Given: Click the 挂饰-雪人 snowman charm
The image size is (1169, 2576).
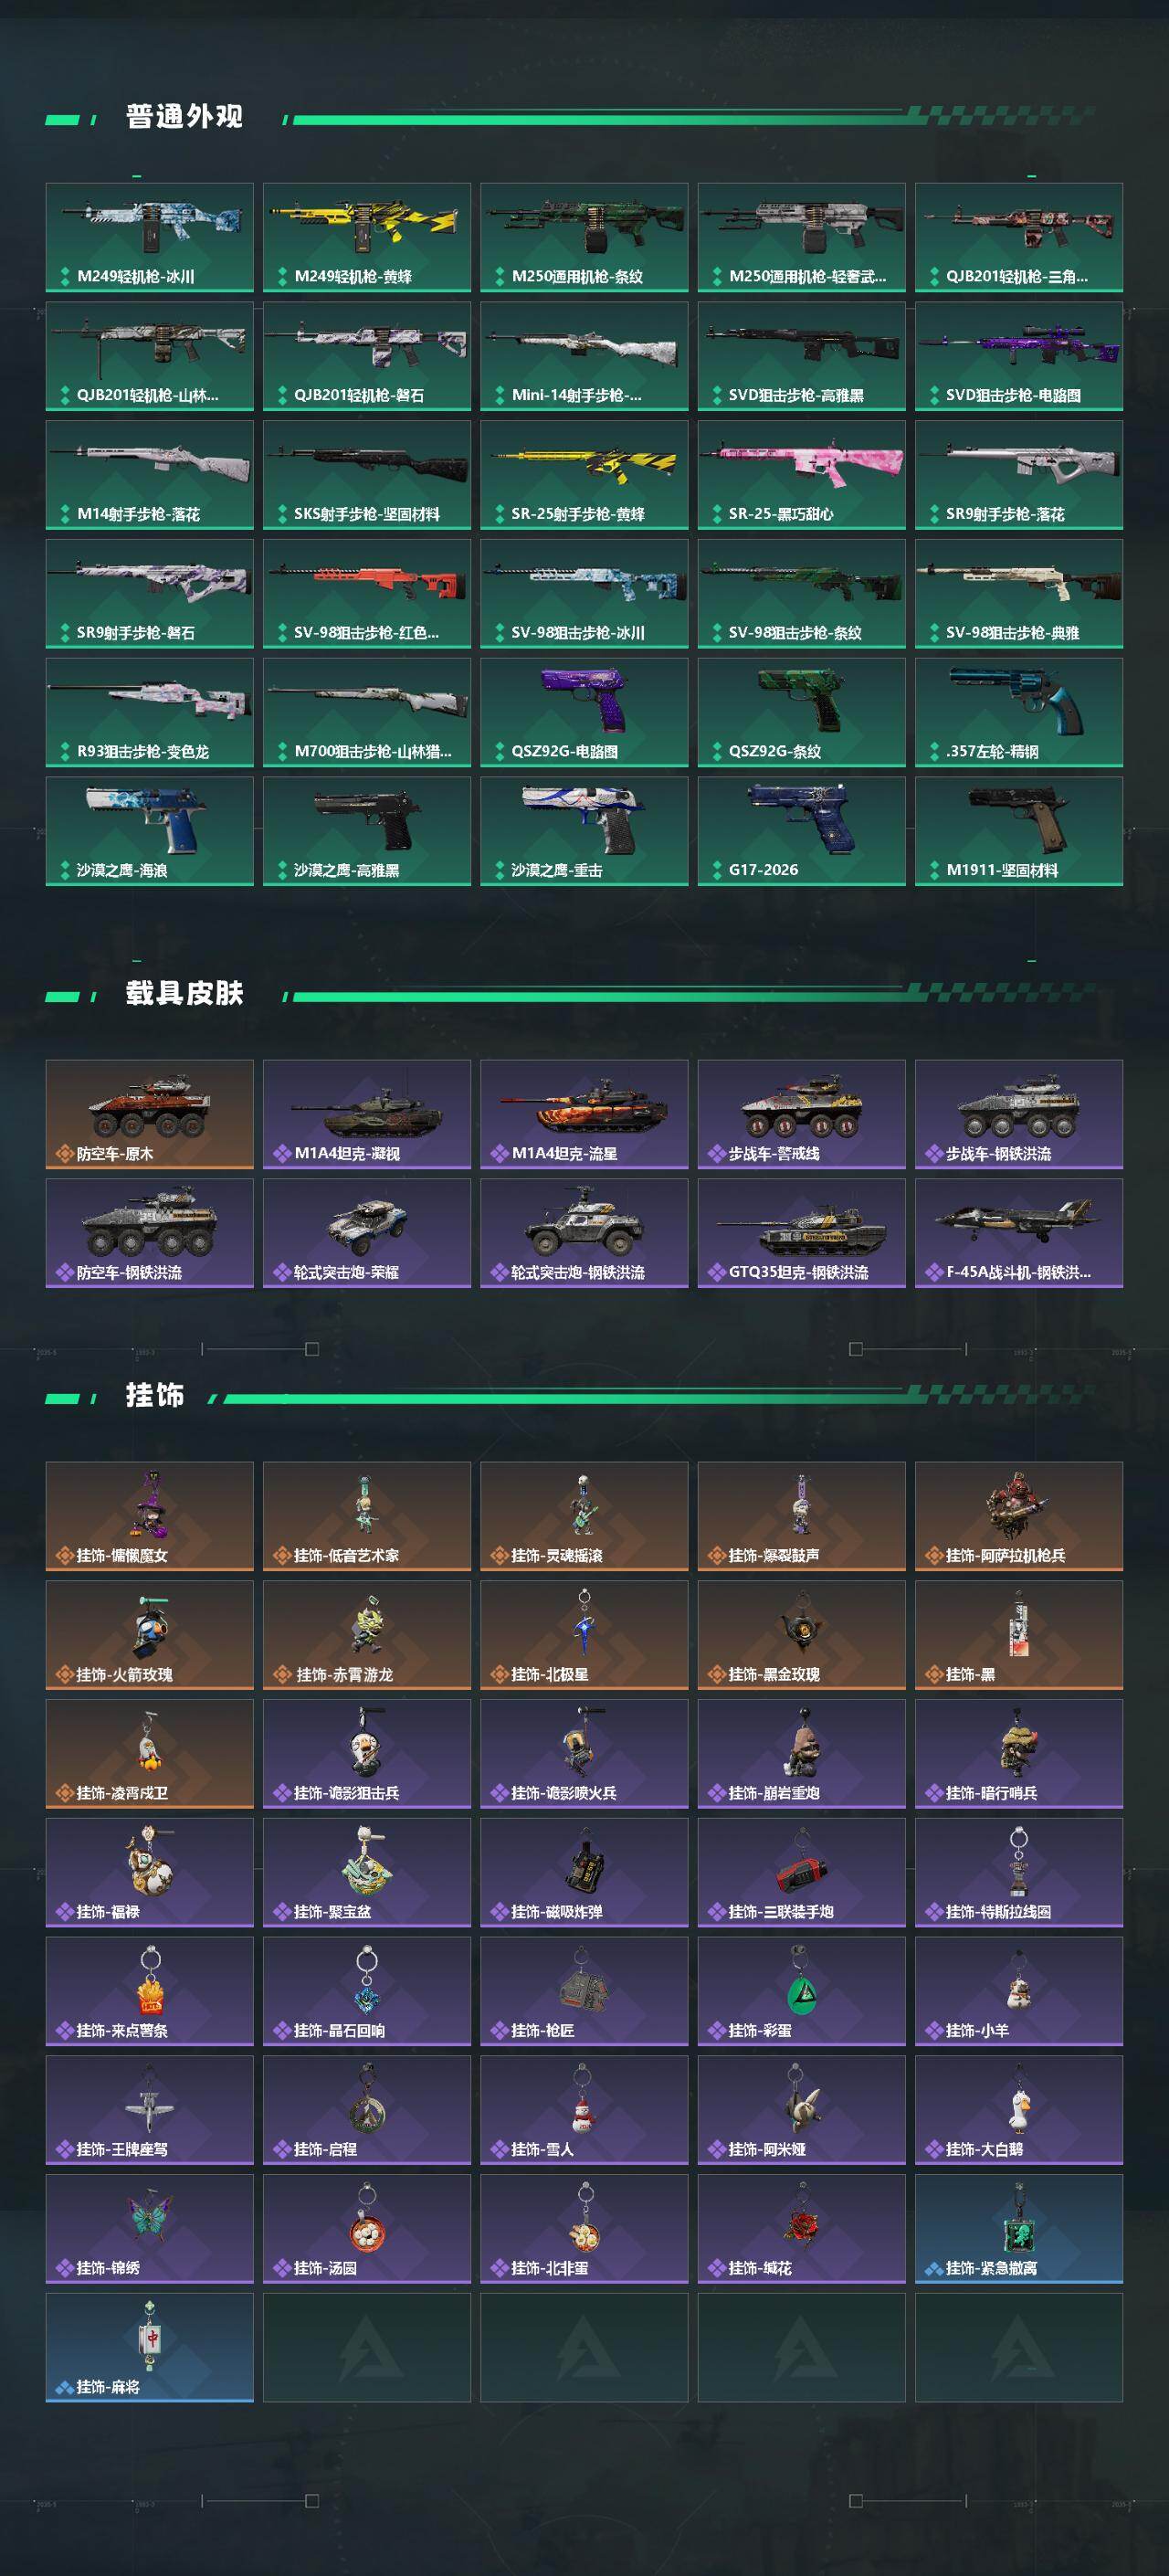Looking at the screenshot, I should (584, 2110).
